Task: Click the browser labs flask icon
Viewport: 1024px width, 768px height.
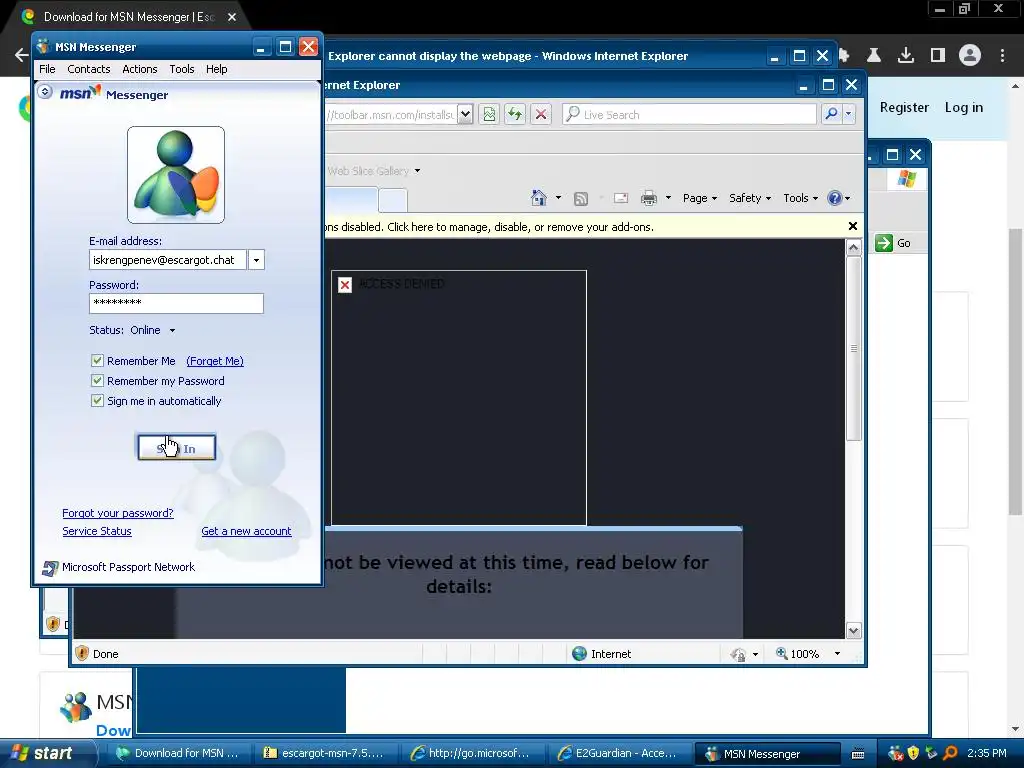Action: (873, 56)
